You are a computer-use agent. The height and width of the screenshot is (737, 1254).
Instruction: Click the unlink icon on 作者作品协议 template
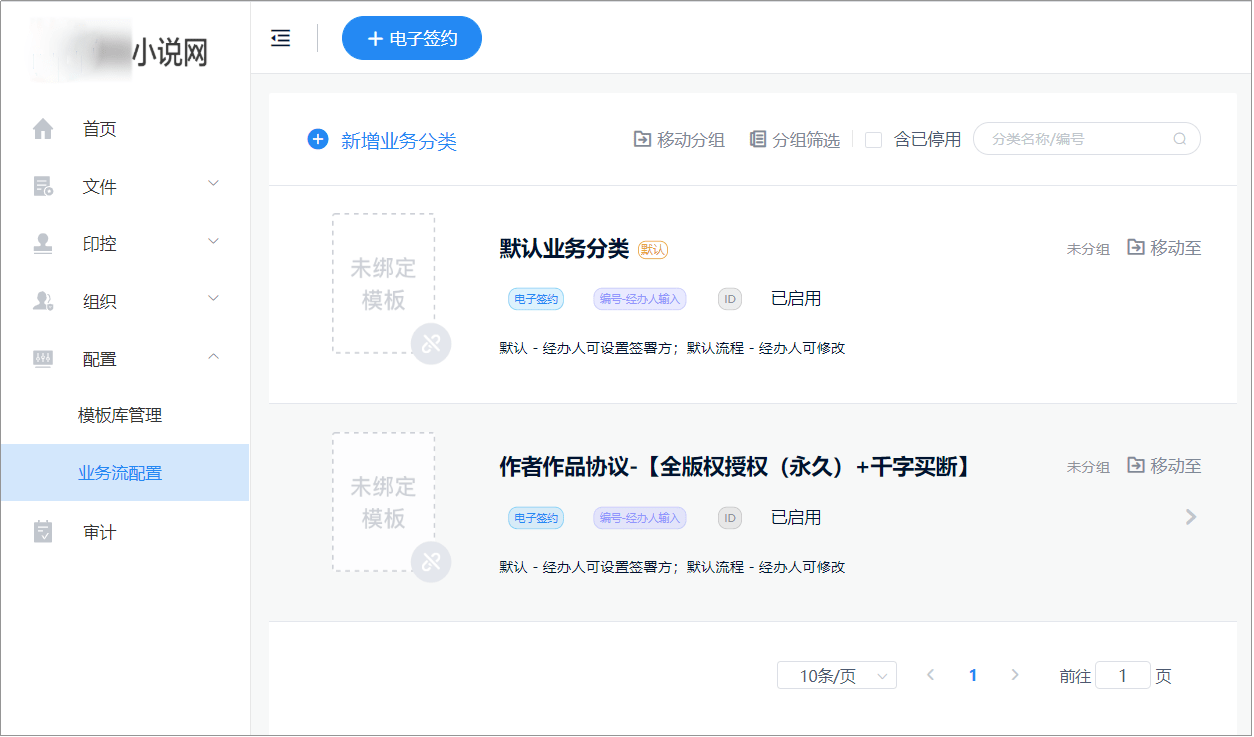[x=431, y=562]
